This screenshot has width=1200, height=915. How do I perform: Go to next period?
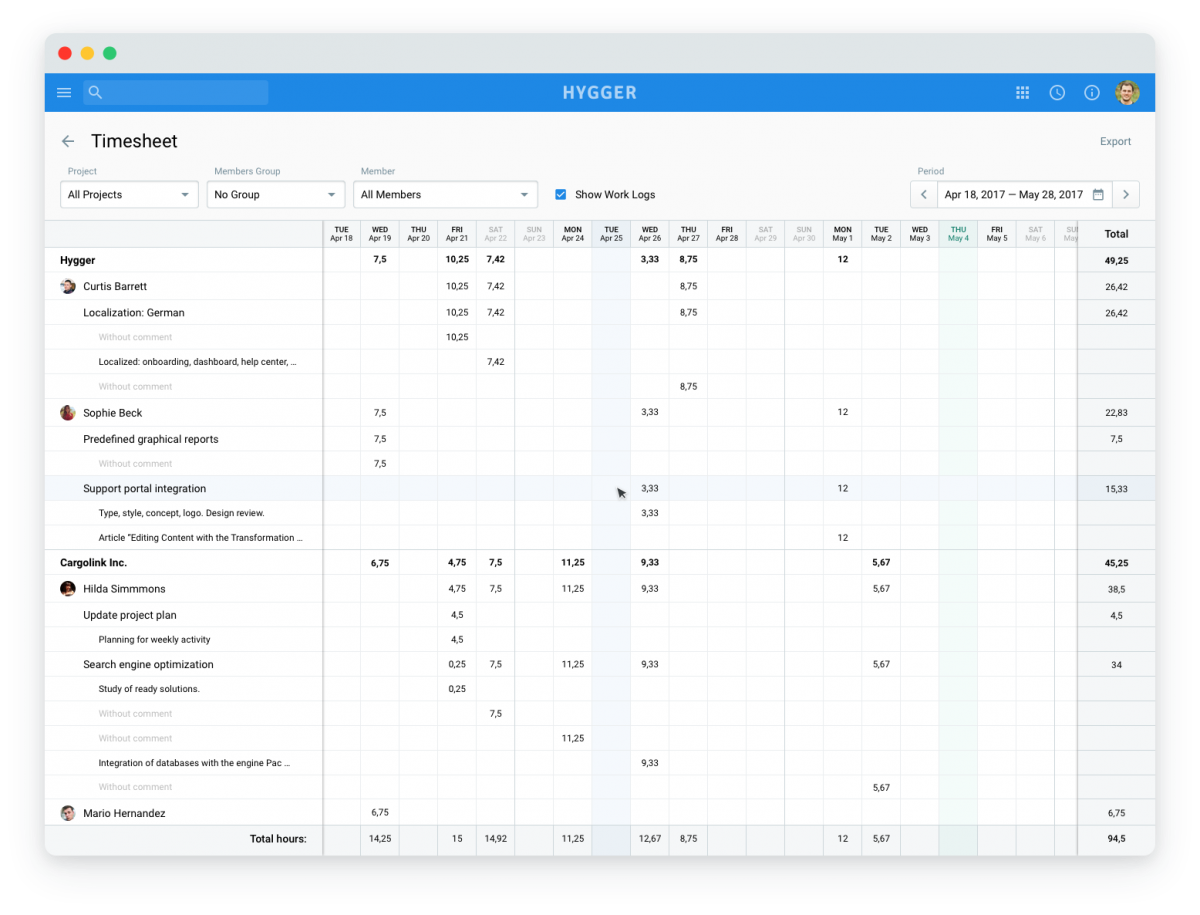[x=1126, y=195]
